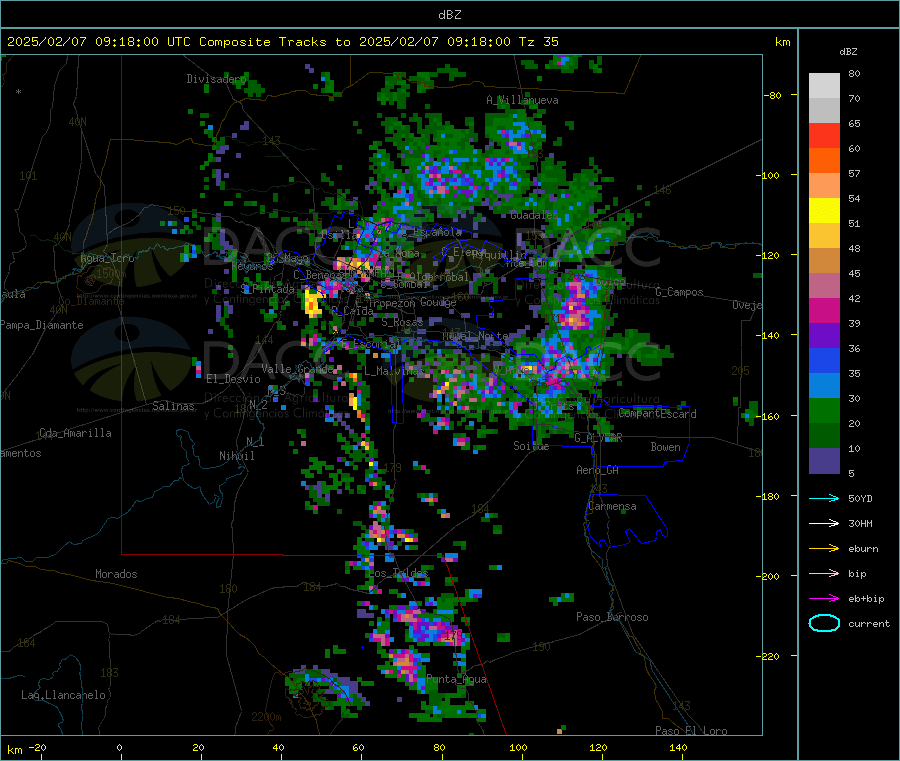Select the 'Cda_Amarilla' location label

(x=75, y=433)
